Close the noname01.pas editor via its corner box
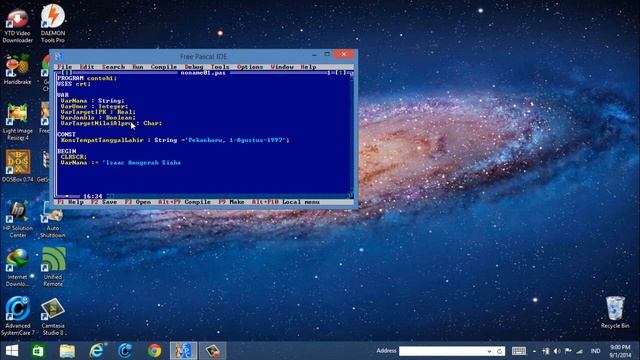Image resolution: width=640 pixels, height=360 pixels. (x=67, y=73)
